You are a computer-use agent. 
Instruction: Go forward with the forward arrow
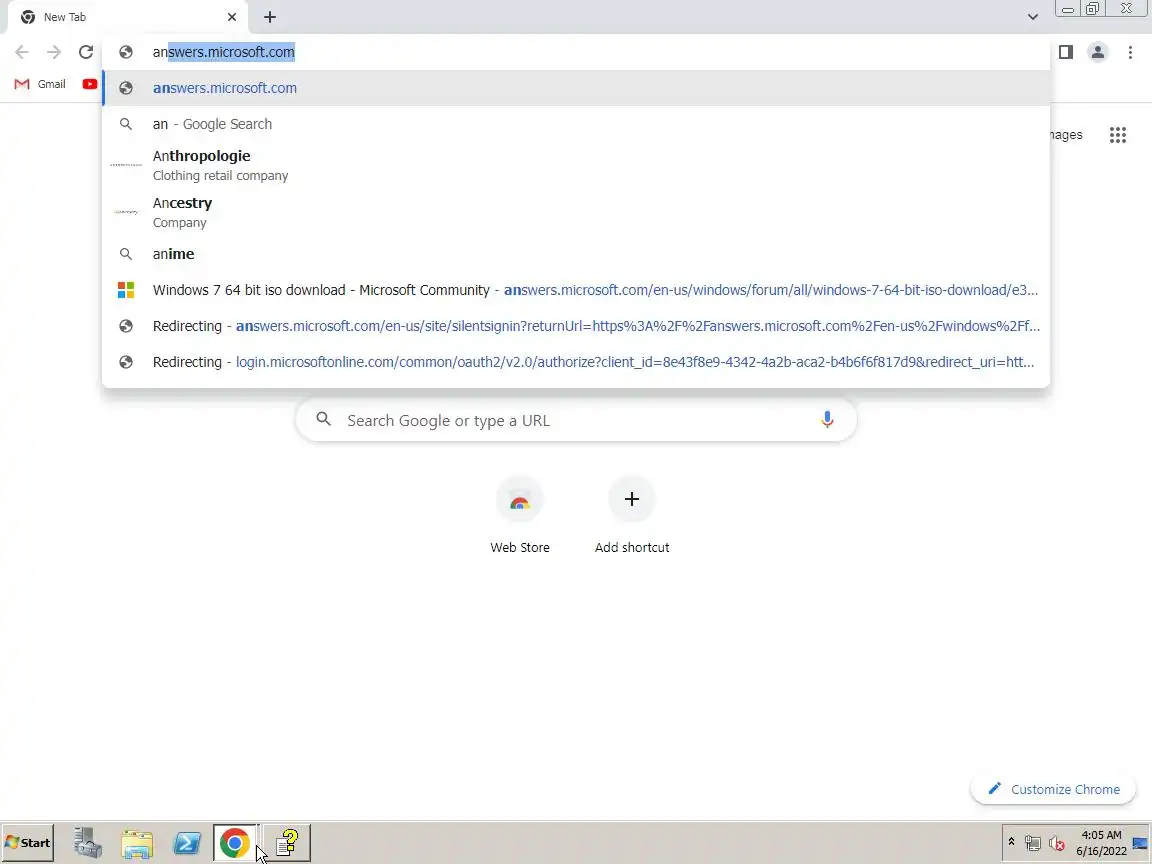coord(54,52)
